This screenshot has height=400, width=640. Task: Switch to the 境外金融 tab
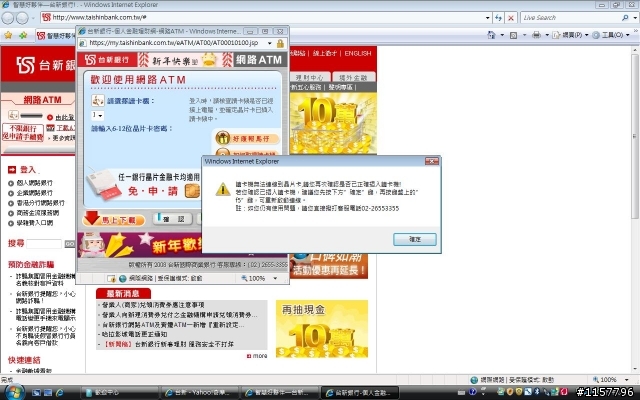(x=353, y=77)
